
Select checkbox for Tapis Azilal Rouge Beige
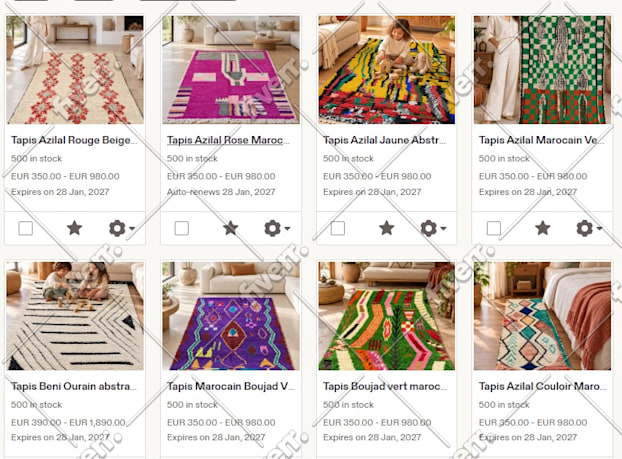click(x=26, y=229)
